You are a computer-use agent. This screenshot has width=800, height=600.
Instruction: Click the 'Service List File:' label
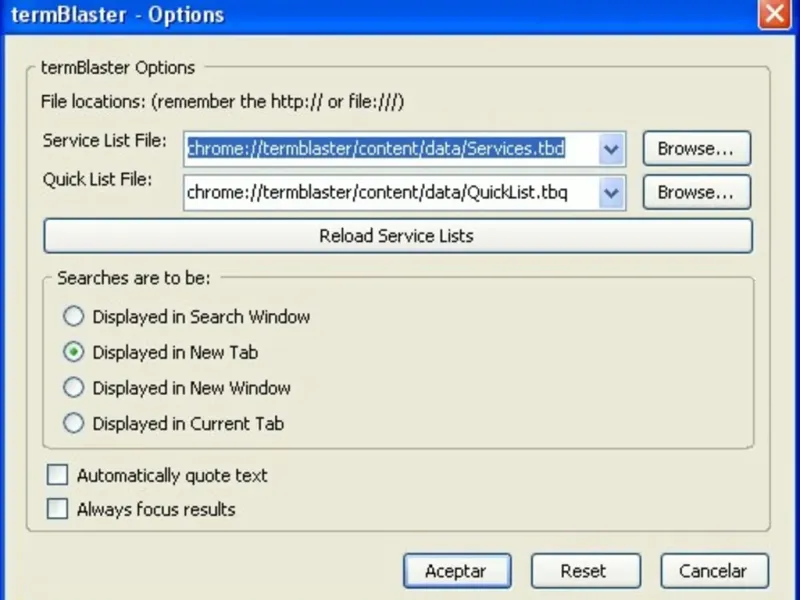click(105, 140)
